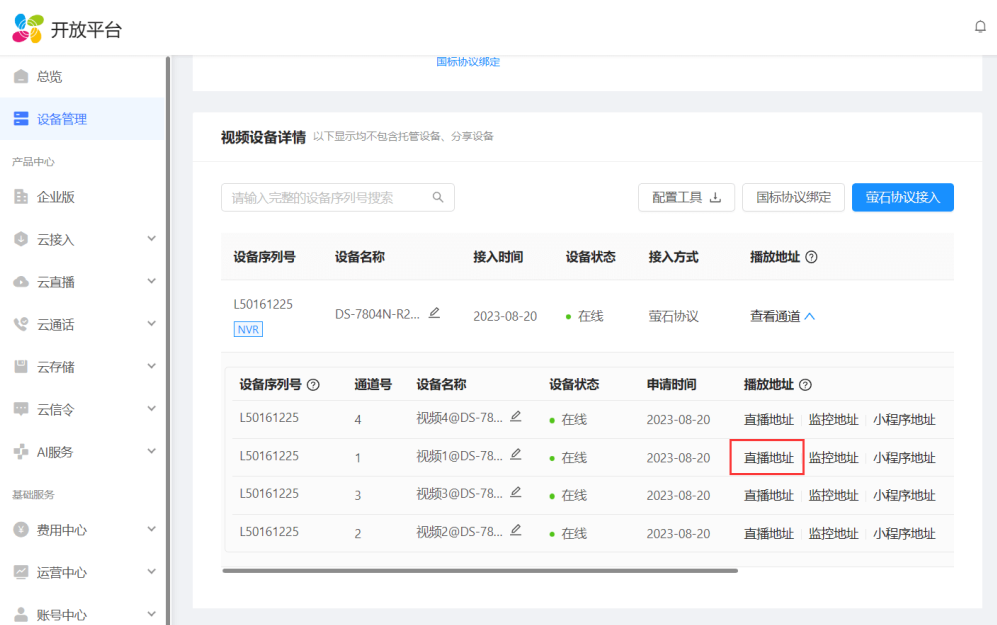Collapse the 查看通道 channel list
Viewport: 997px width, 625px height.
point(782,316)
